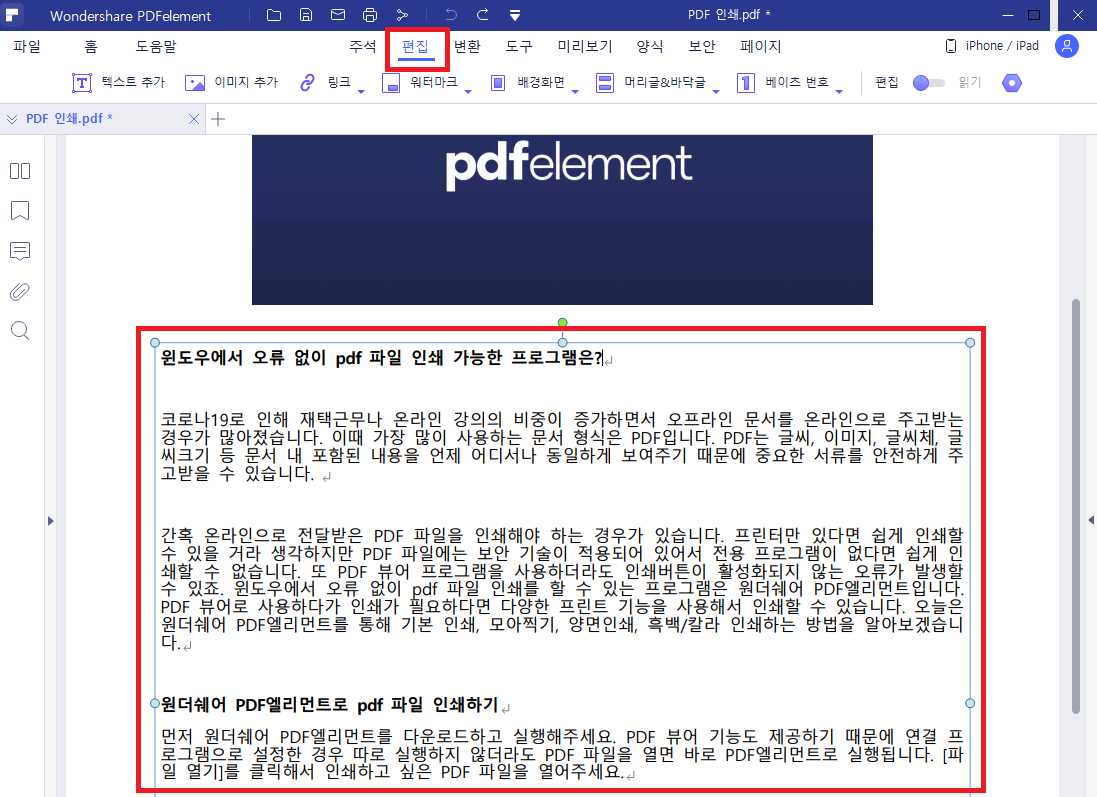This screenshot has height=797, width=1097.
Task: Open the attachments paperclip panel
Action: click(20, 291)
